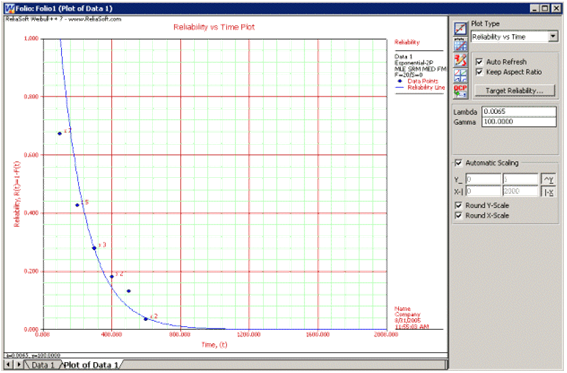Click the Y-axis minimum field
Screen dimensions: 567x373
(x=483, y=179)
